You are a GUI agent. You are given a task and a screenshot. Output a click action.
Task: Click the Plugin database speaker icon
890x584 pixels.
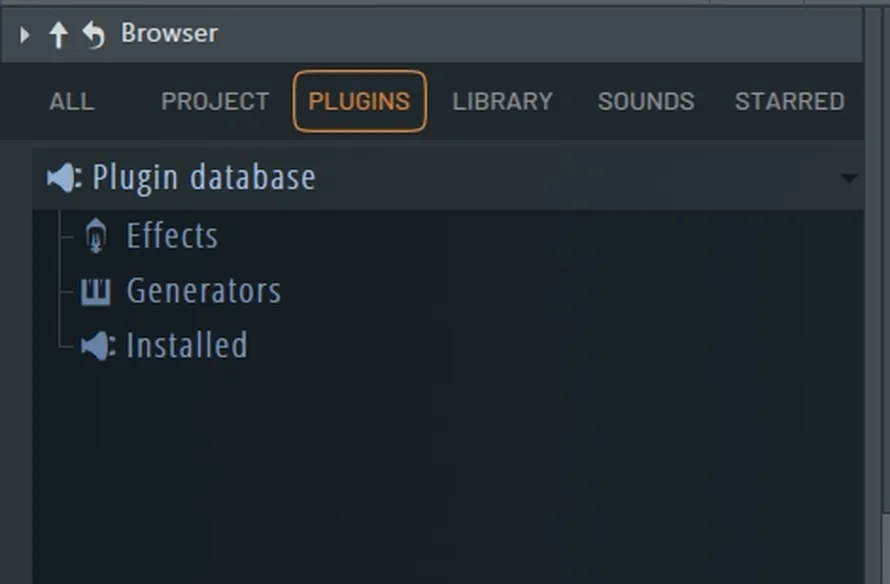click(x=64, y=178)
